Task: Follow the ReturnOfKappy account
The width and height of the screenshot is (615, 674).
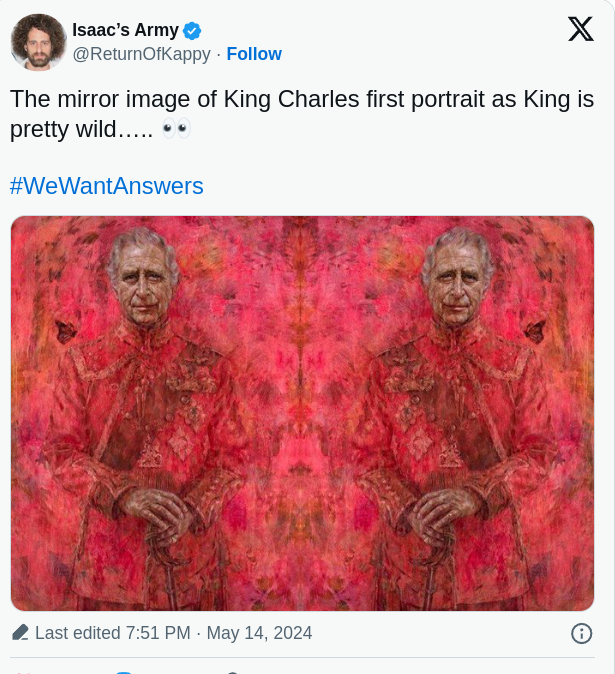Action: 254,54
